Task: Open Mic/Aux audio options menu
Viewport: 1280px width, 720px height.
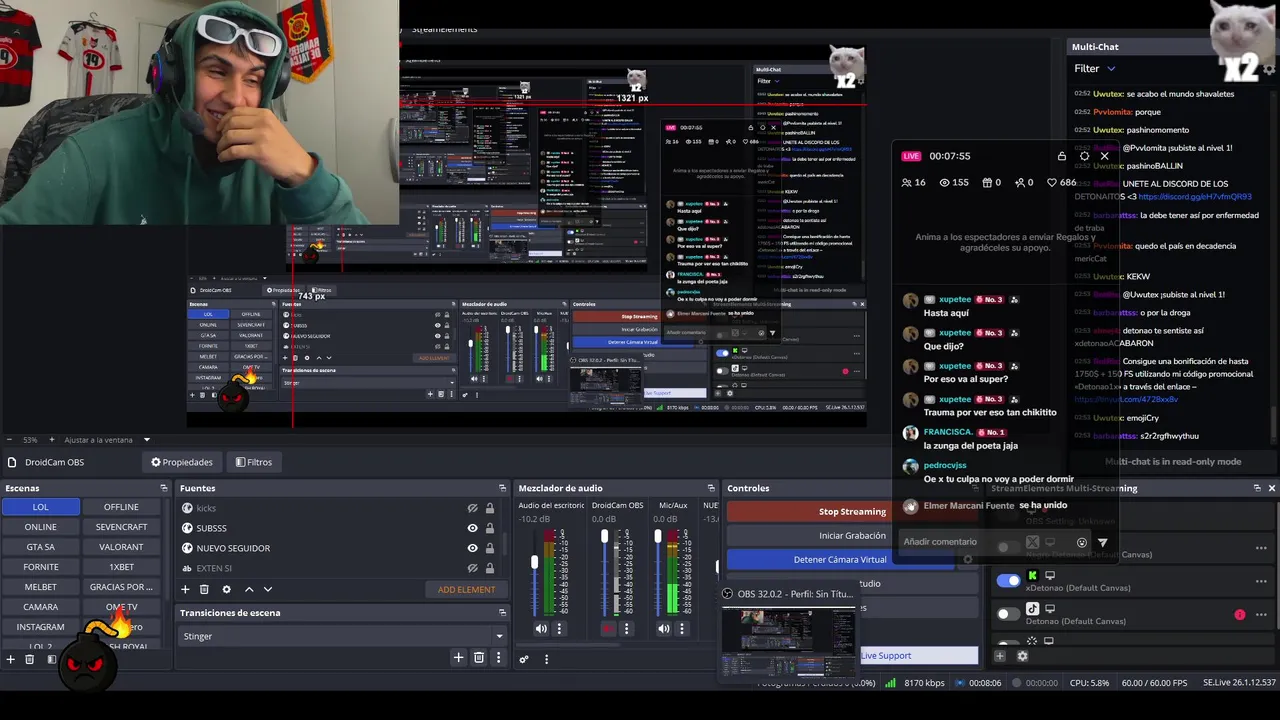Action: [682, 629]
